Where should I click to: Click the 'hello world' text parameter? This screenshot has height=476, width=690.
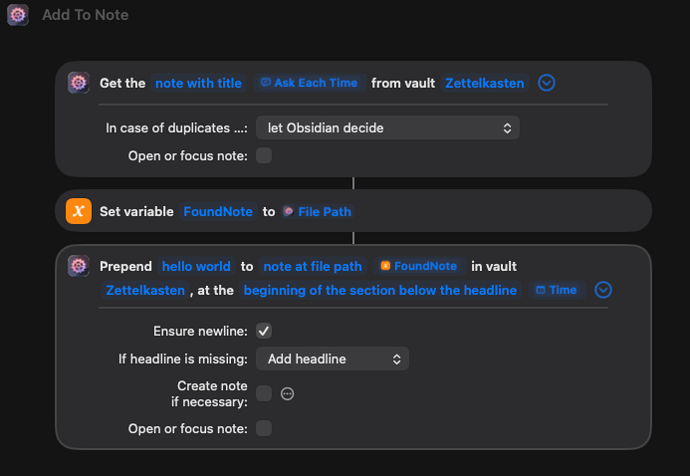[196, 266]
